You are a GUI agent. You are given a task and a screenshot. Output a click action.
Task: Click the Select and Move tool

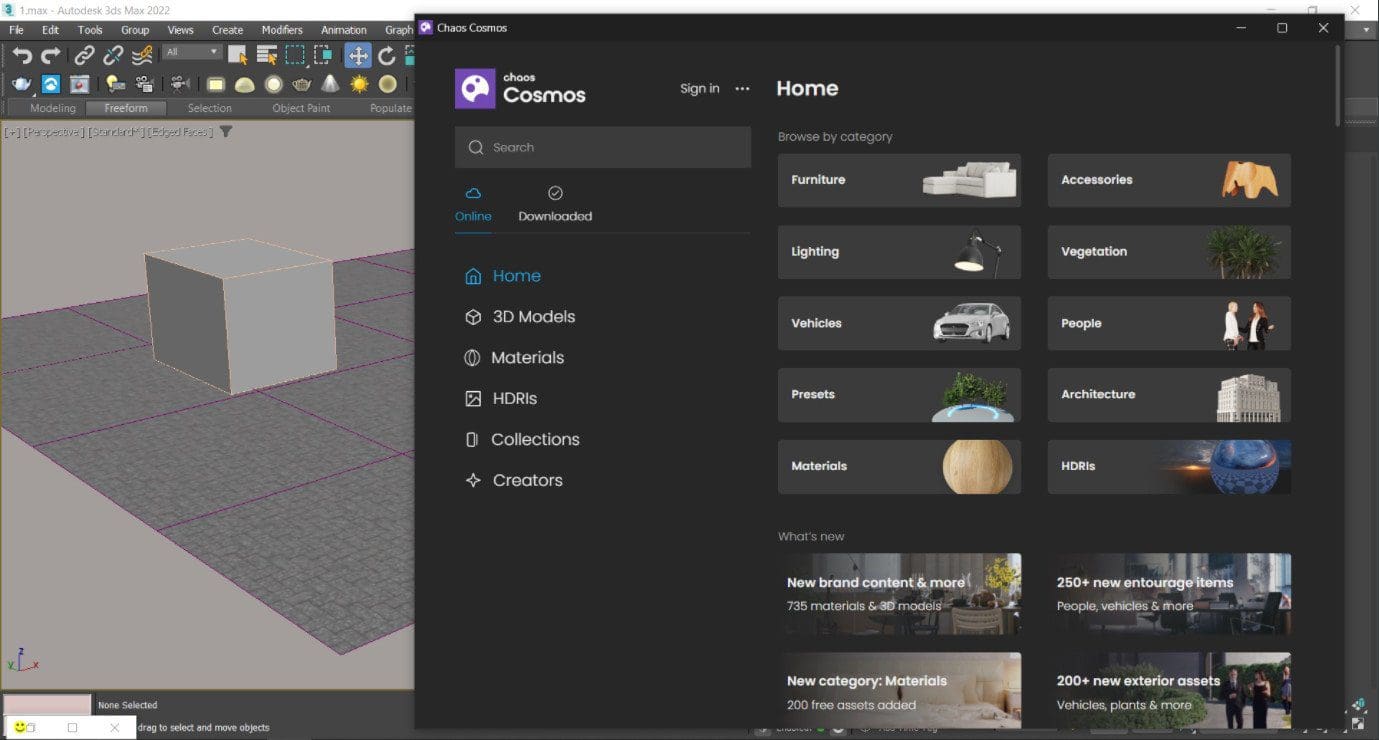tap(358, 55)
